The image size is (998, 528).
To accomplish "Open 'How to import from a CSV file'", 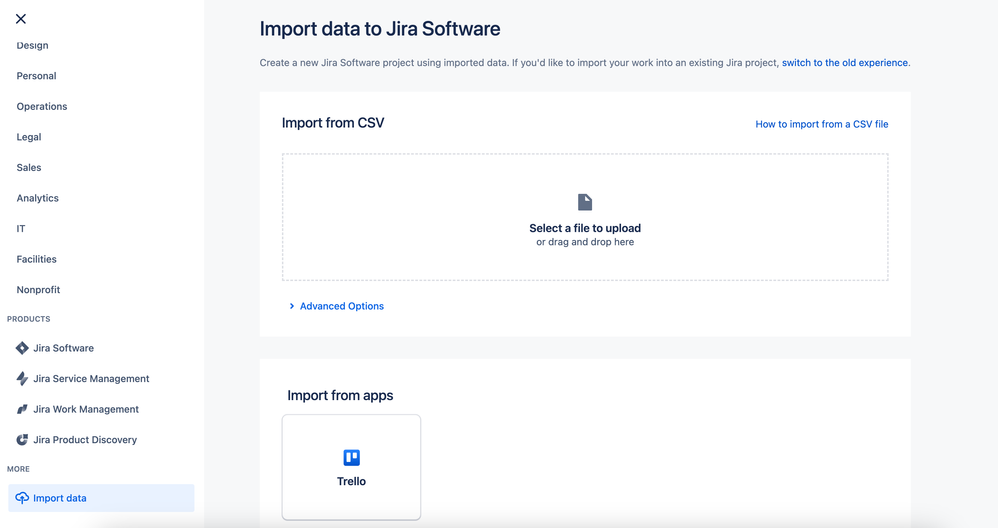I will tap(822, 124).
